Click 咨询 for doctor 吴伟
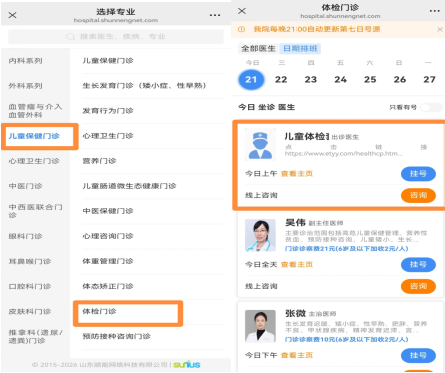The height and width of the screenshot is (373, 445). [418, 286]
